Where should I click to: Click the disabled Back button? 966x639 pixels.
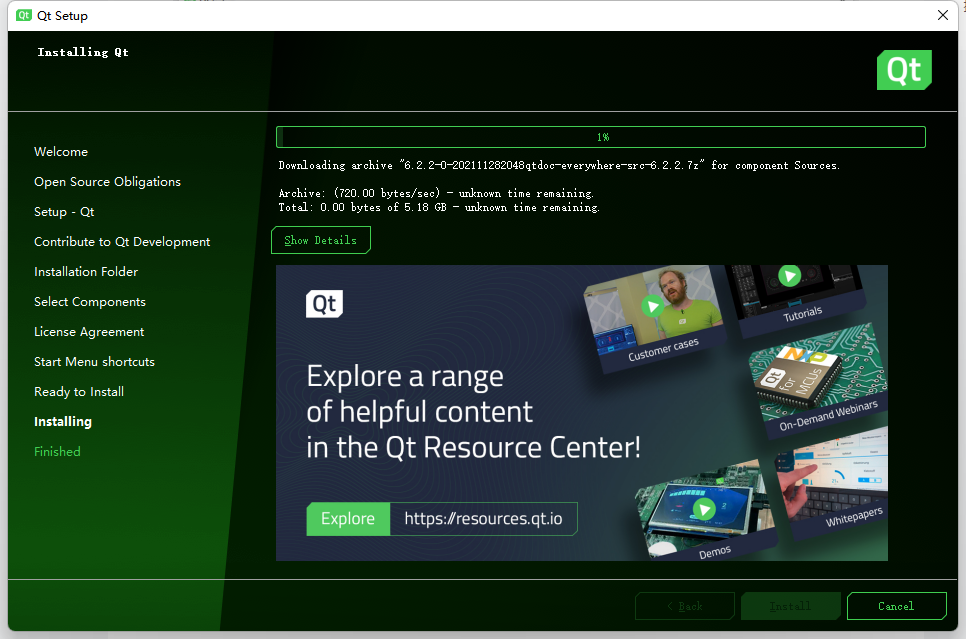pyautogui.click(x=684, y=606)
